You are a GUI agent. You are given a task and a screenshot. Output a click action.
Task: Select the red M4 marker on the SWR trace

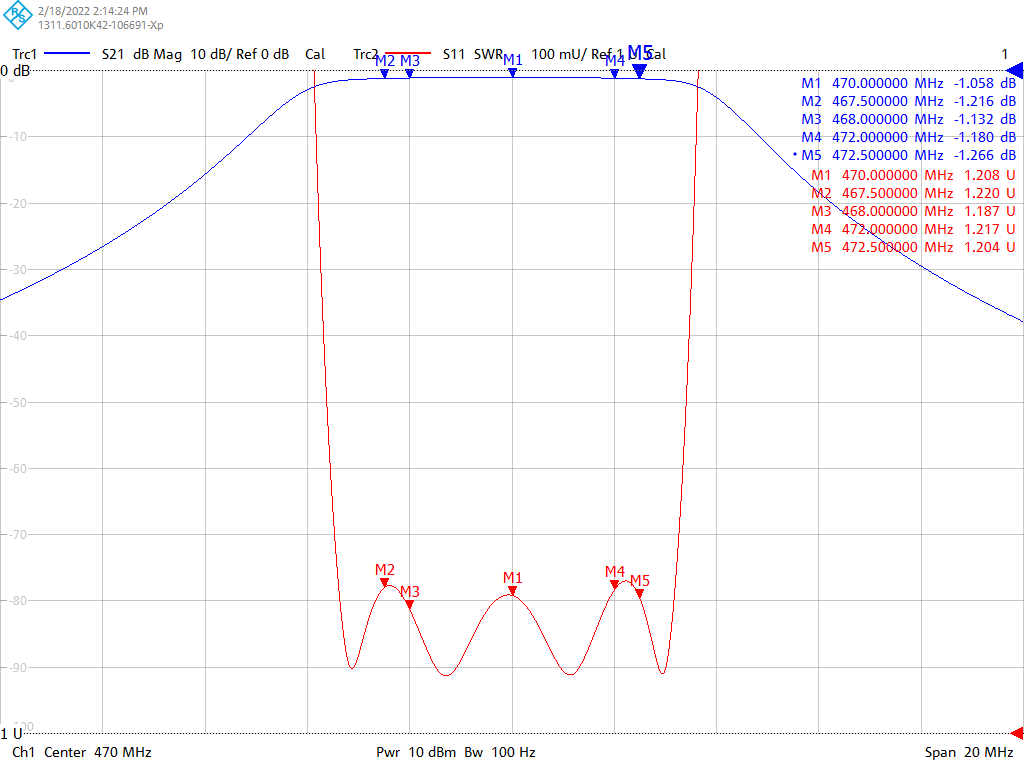tap(615, 584)
